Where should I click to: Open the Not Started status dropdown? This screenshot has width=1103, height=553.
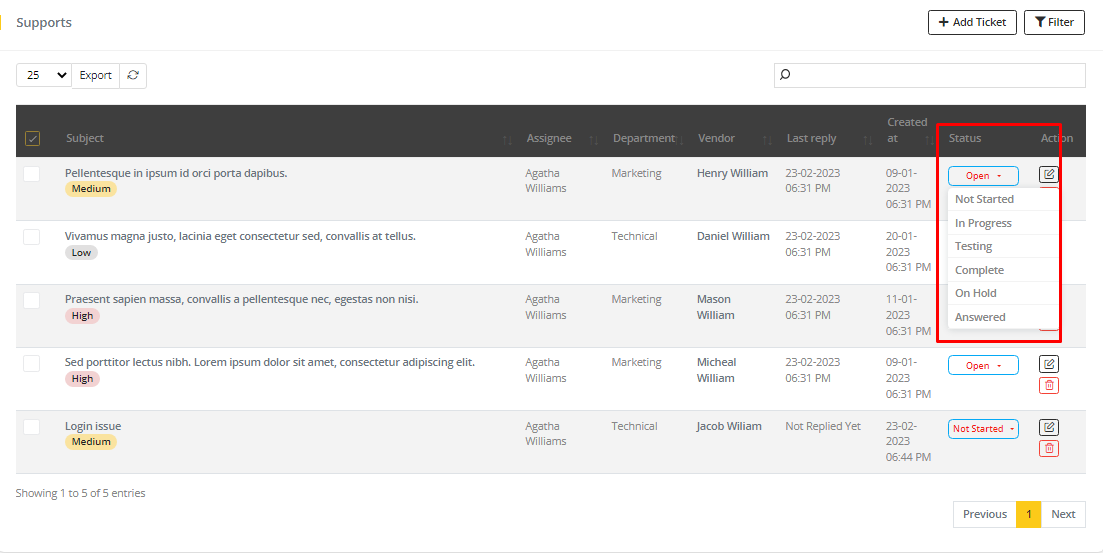click(x=983, y=429)
